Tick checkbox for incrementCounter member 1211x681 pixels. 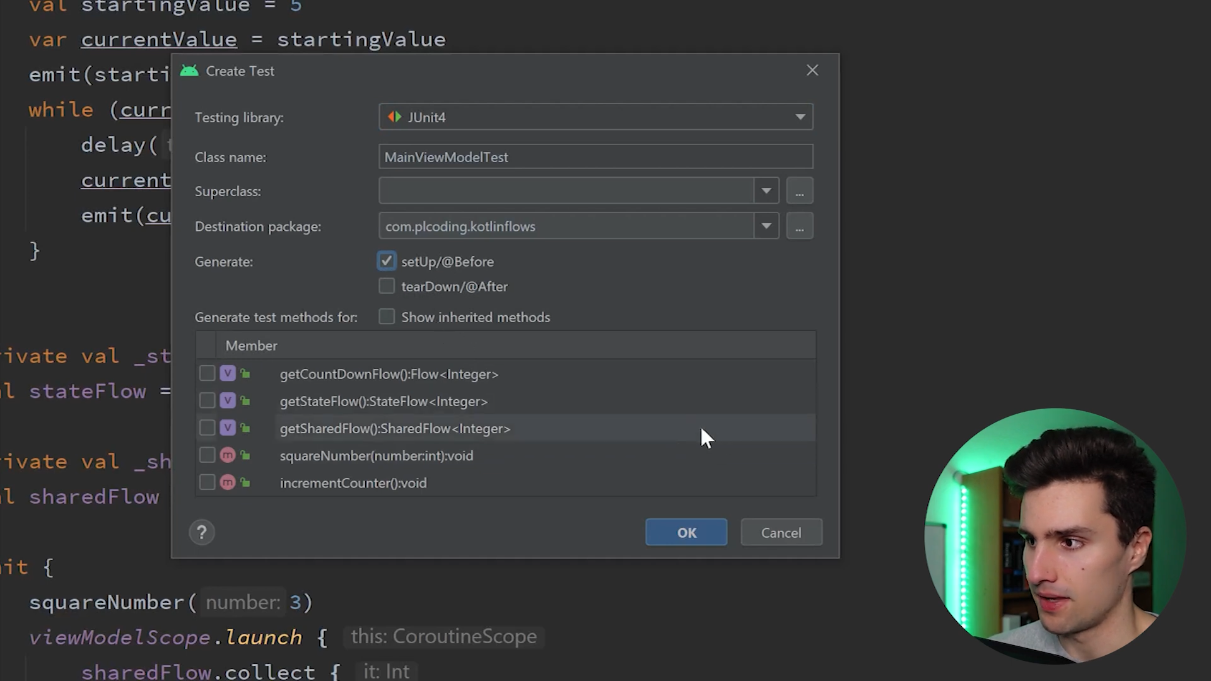point(207,482)
